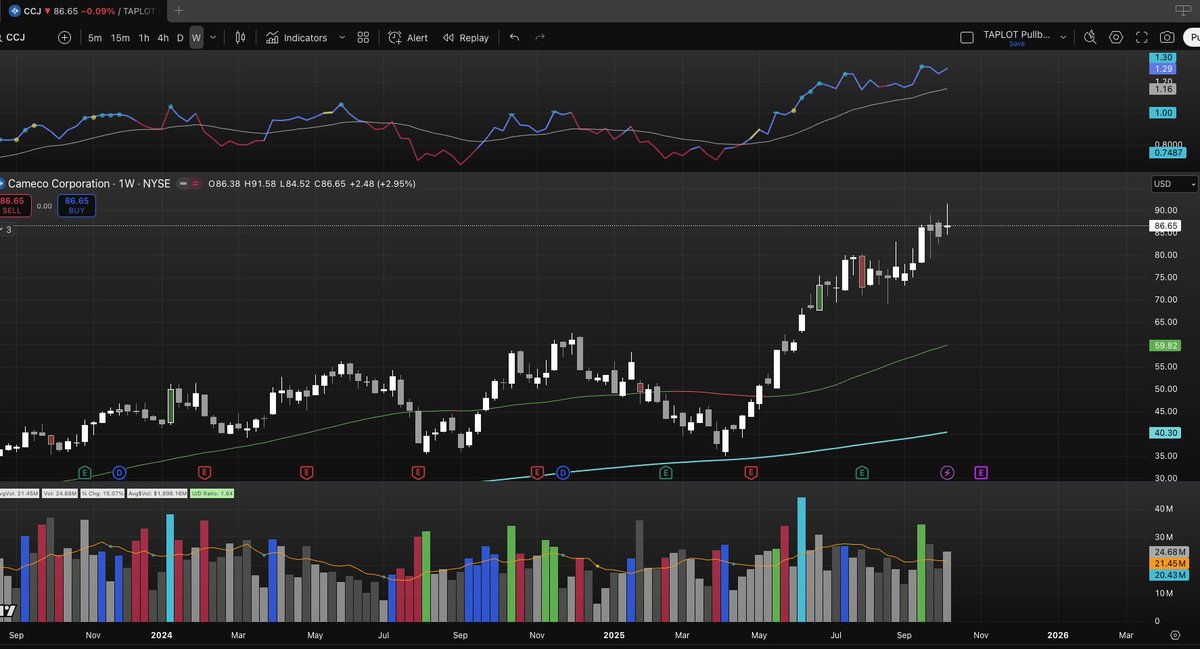Select the W weekly timeframe
The width and height of the screenshot is (1200, 649).
tap(196, 38)
